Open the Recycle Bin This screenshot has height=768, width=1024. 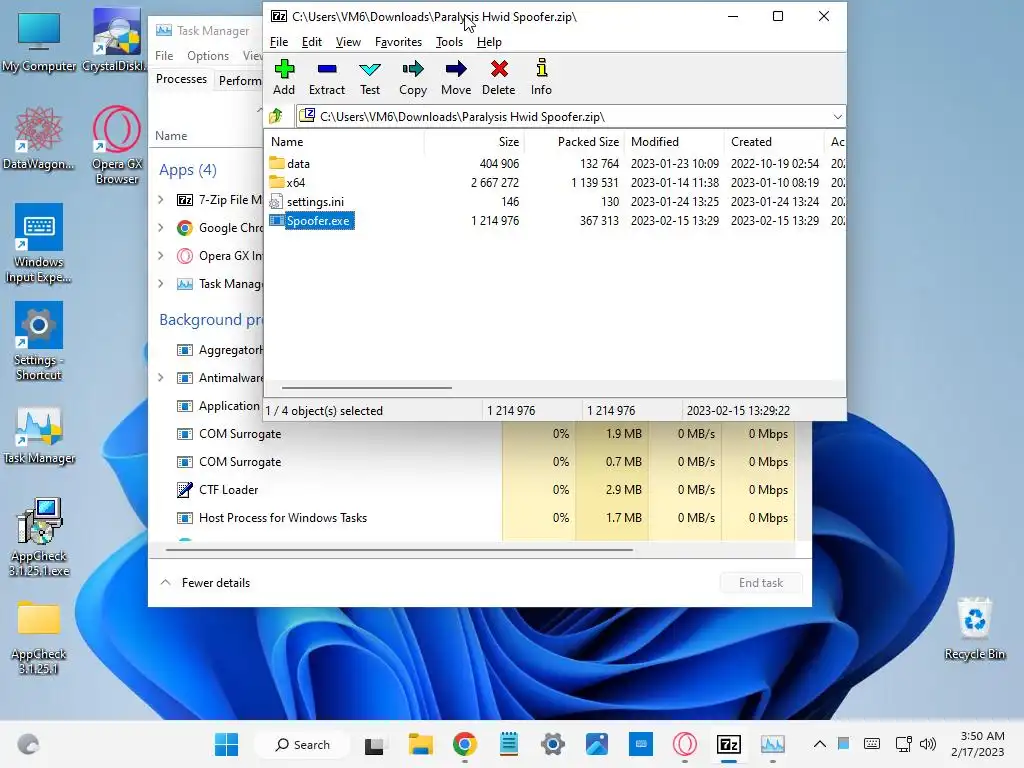tap(974, 629)
